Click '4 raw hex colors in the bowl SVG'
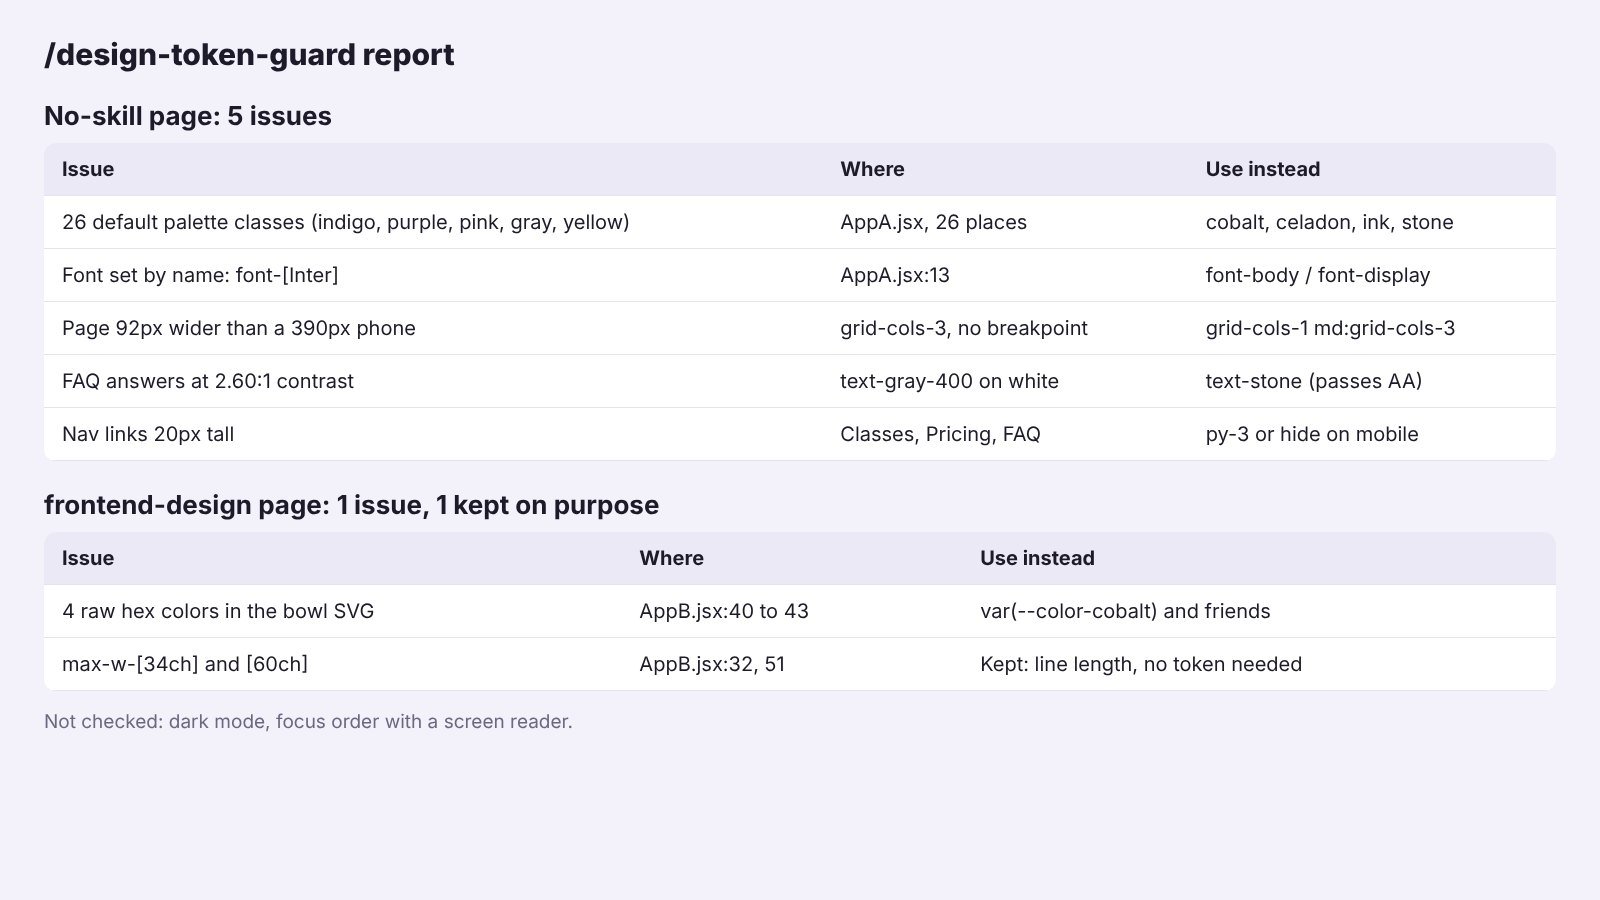Image resolution: width=1600 pixels, height=900 pixels. coord(218,611)
